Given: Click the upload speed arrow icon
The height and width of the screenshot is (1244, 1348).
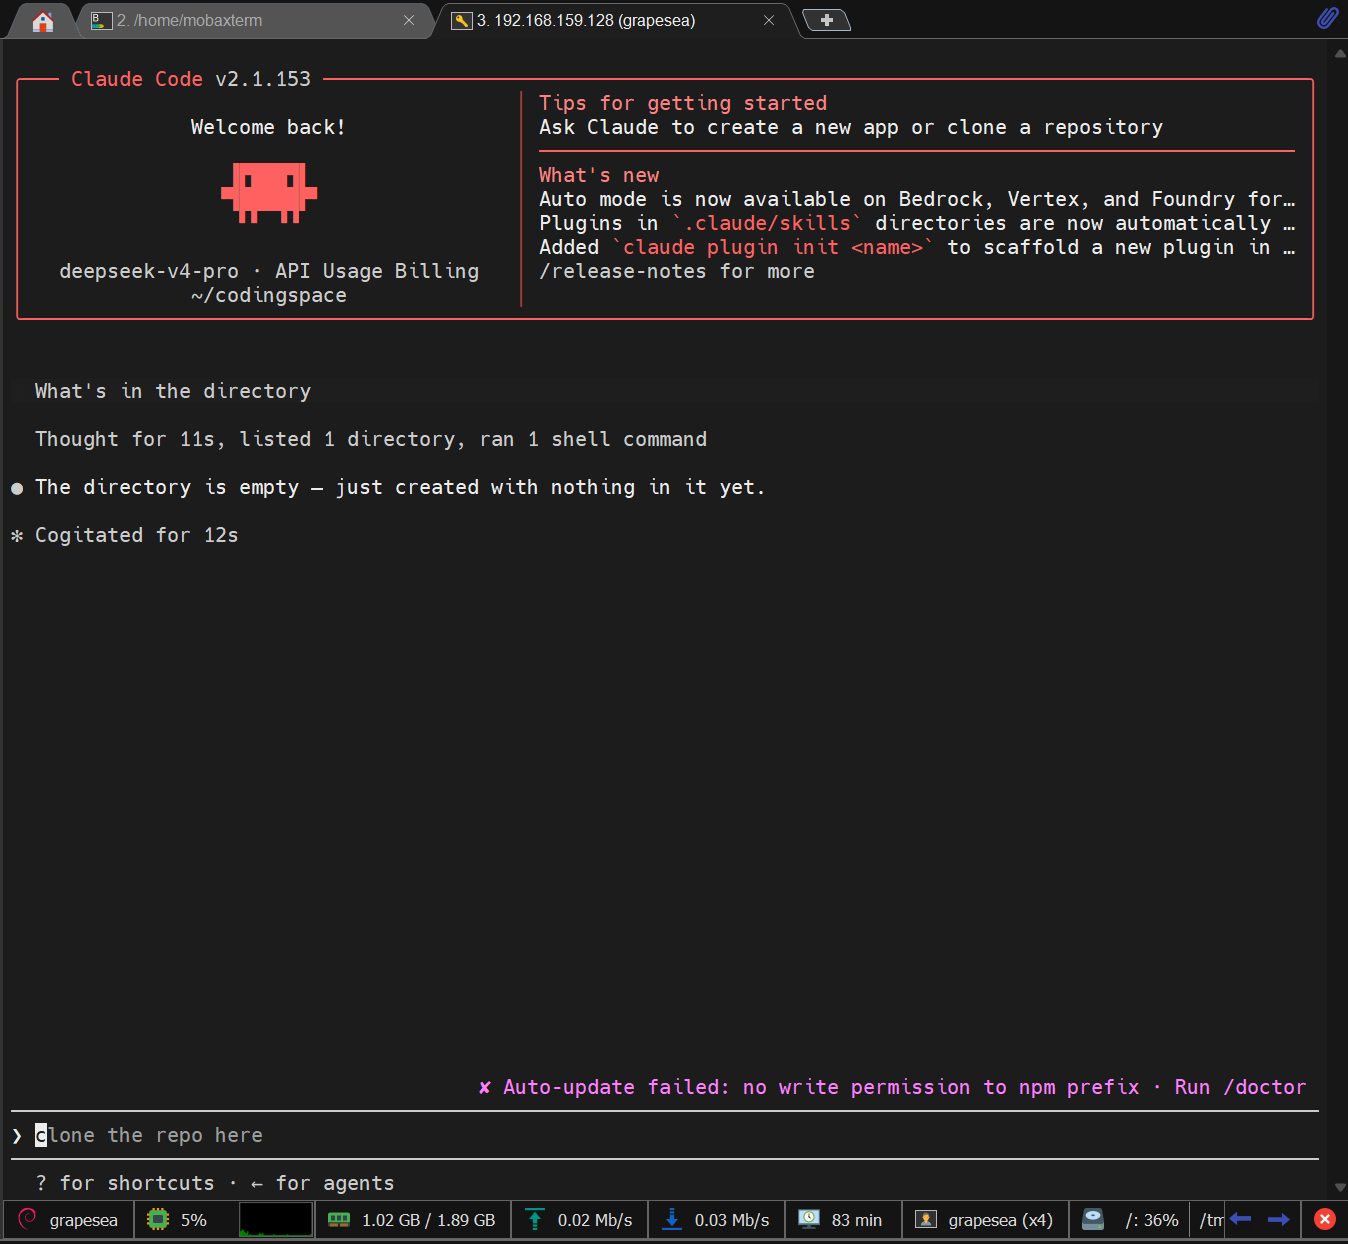Looking at the screenshot, I should [x=535, y=1219].
